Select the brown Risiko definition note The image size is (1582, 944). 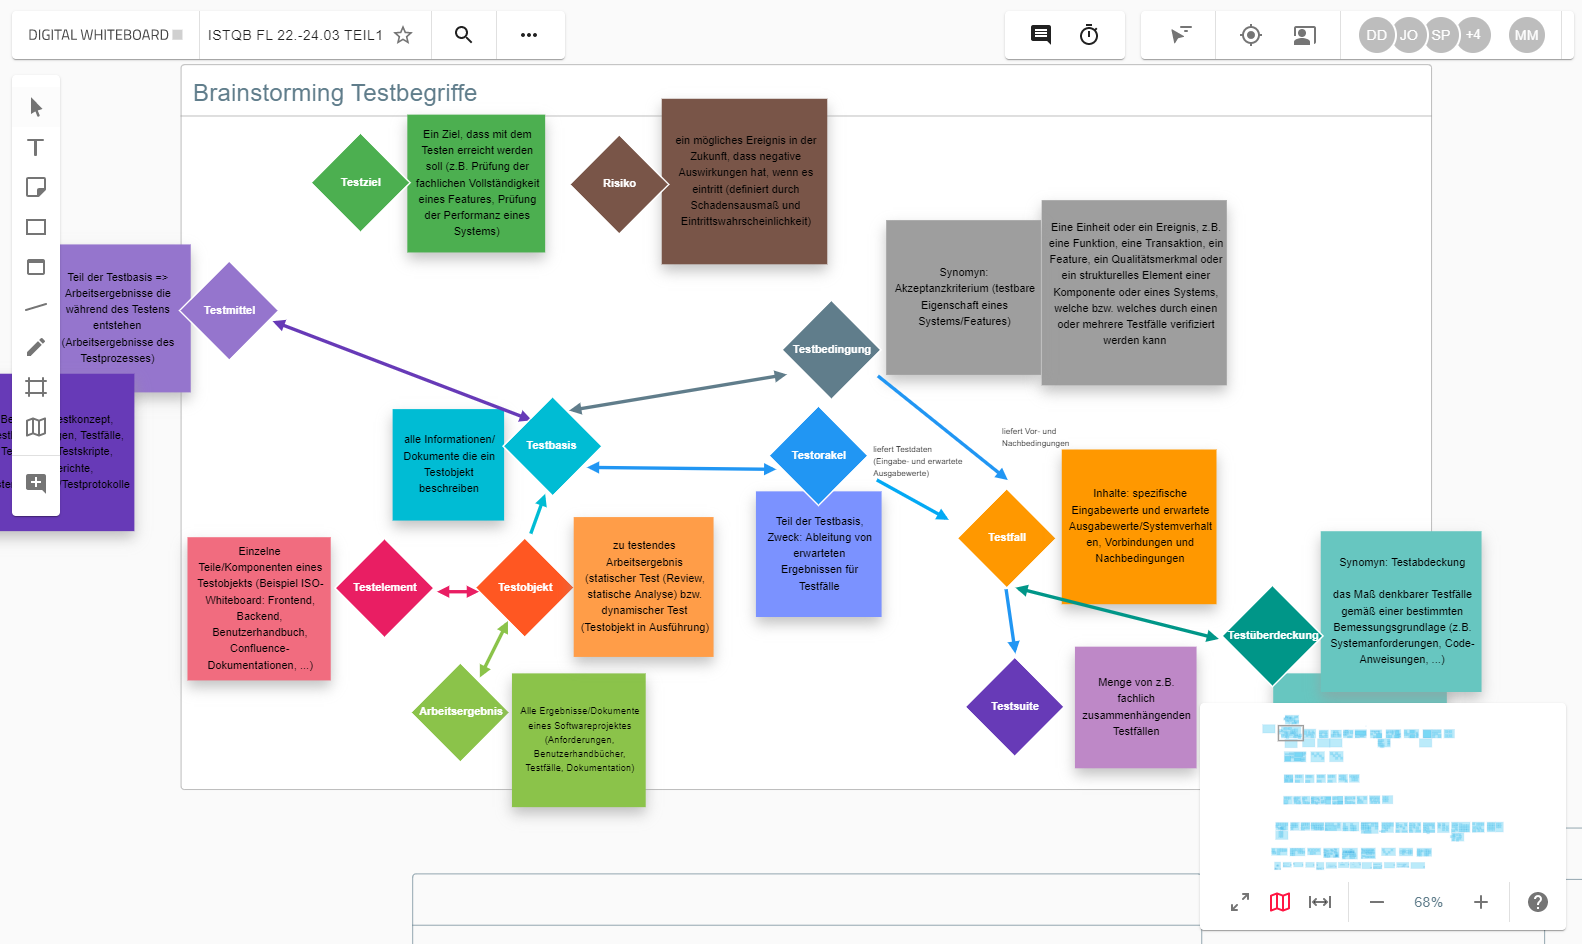(x=745, y=181)
